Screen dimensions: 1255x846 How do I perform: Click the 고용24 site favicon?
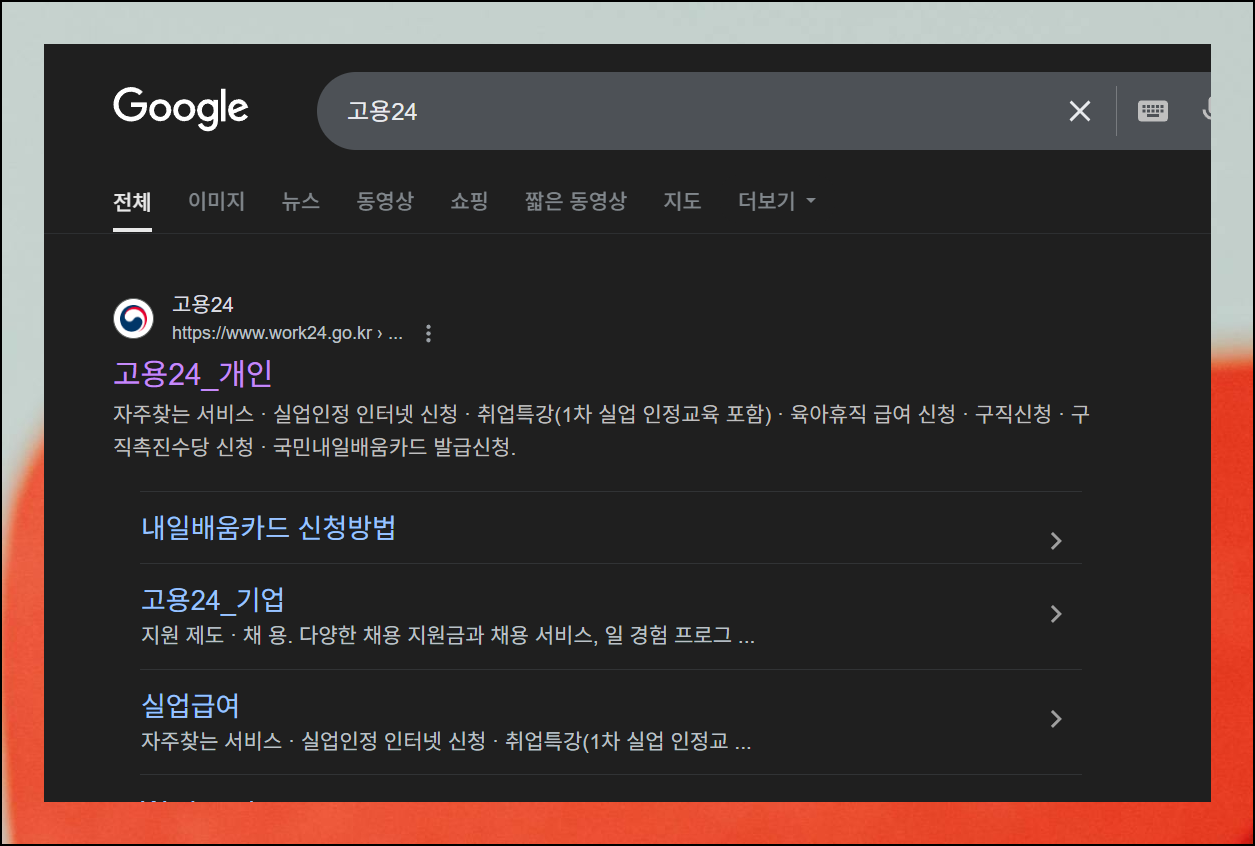click(133, 319)
